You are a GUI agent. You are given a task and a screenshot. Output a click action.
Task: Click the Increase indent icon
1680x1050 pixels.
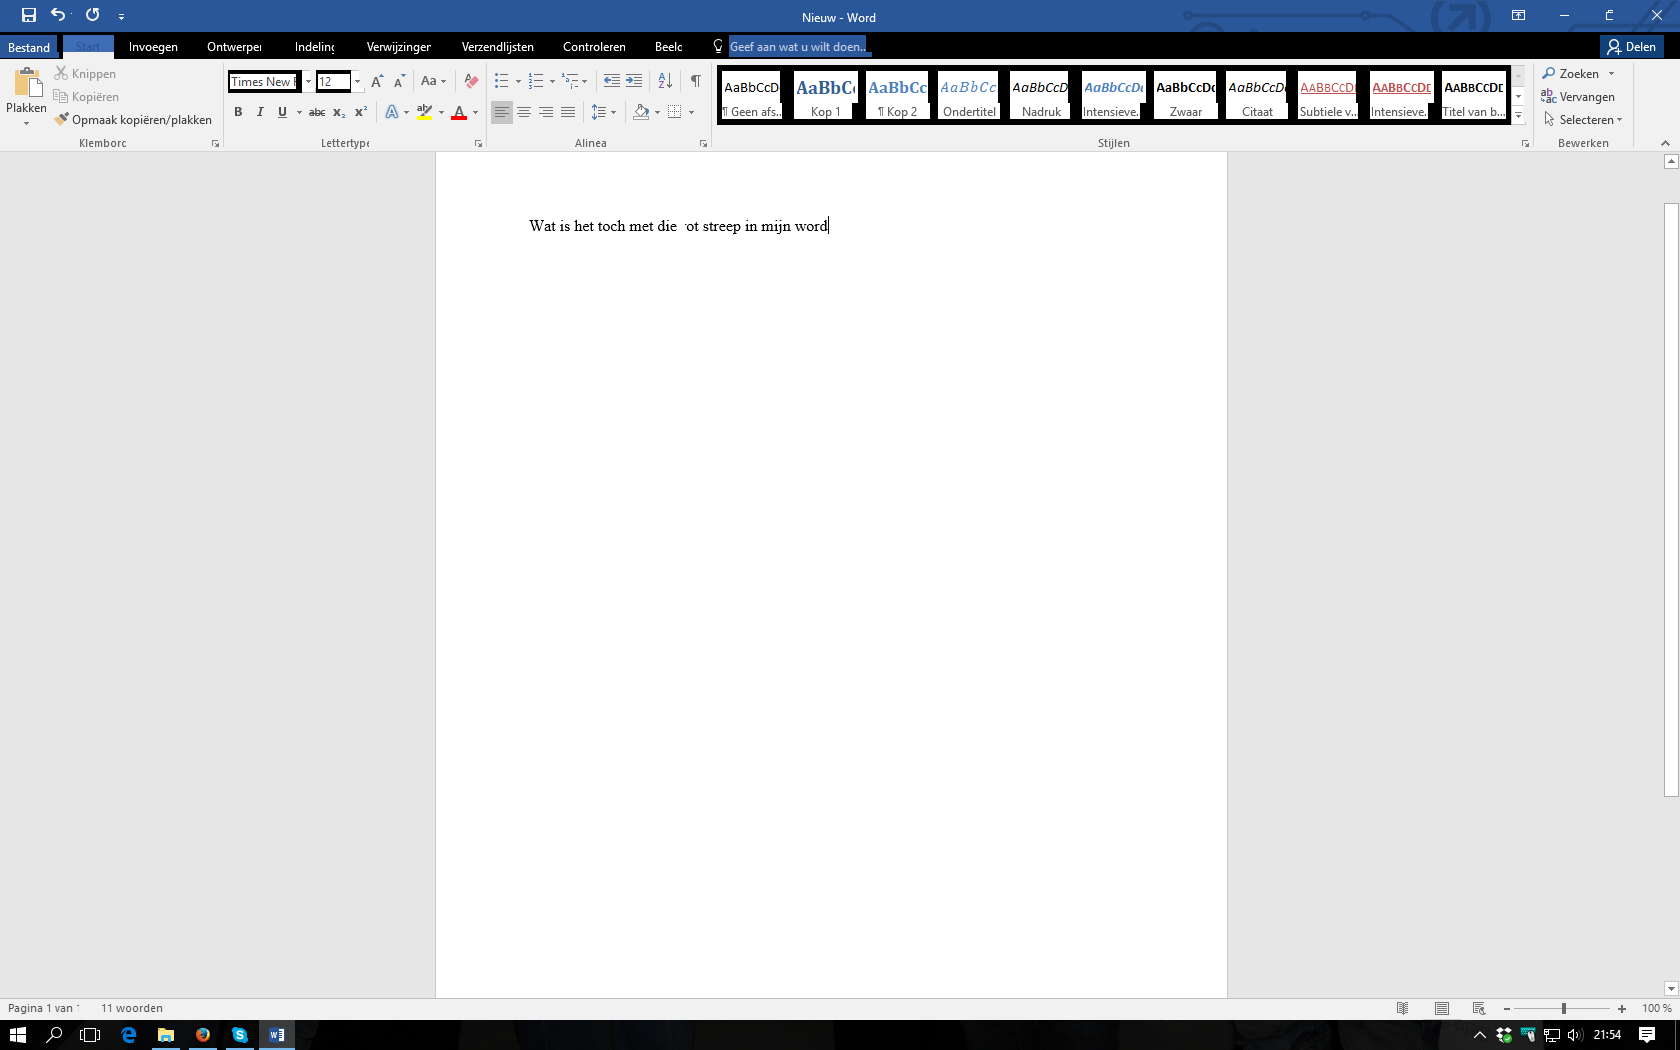pyautogui.click(x=634, y=81)
